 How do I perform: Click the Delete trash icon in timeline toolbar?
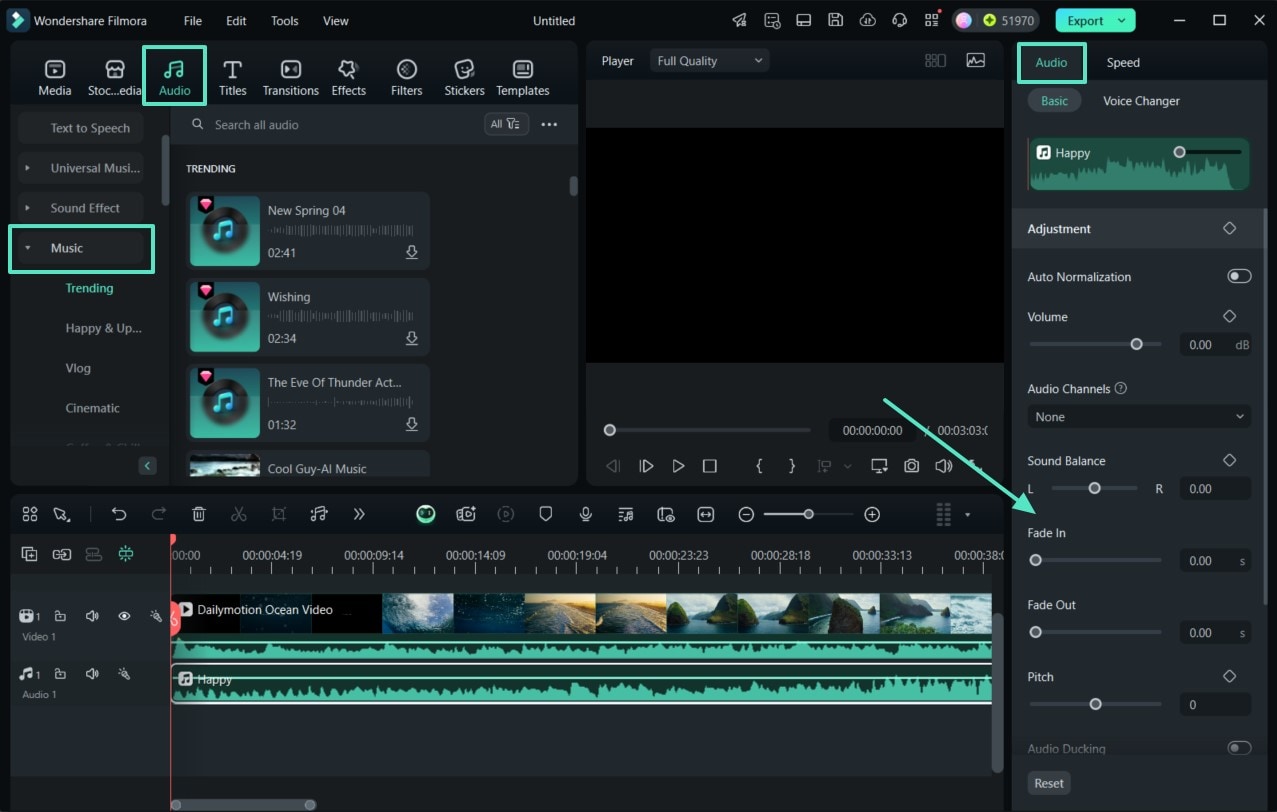[199, 514]
